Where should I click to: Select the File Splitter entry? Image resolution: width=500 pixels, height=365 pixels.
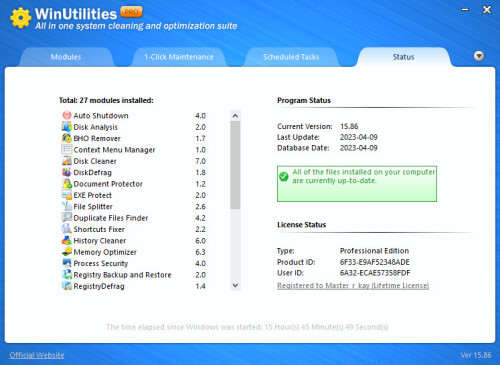tap(93, 206)
